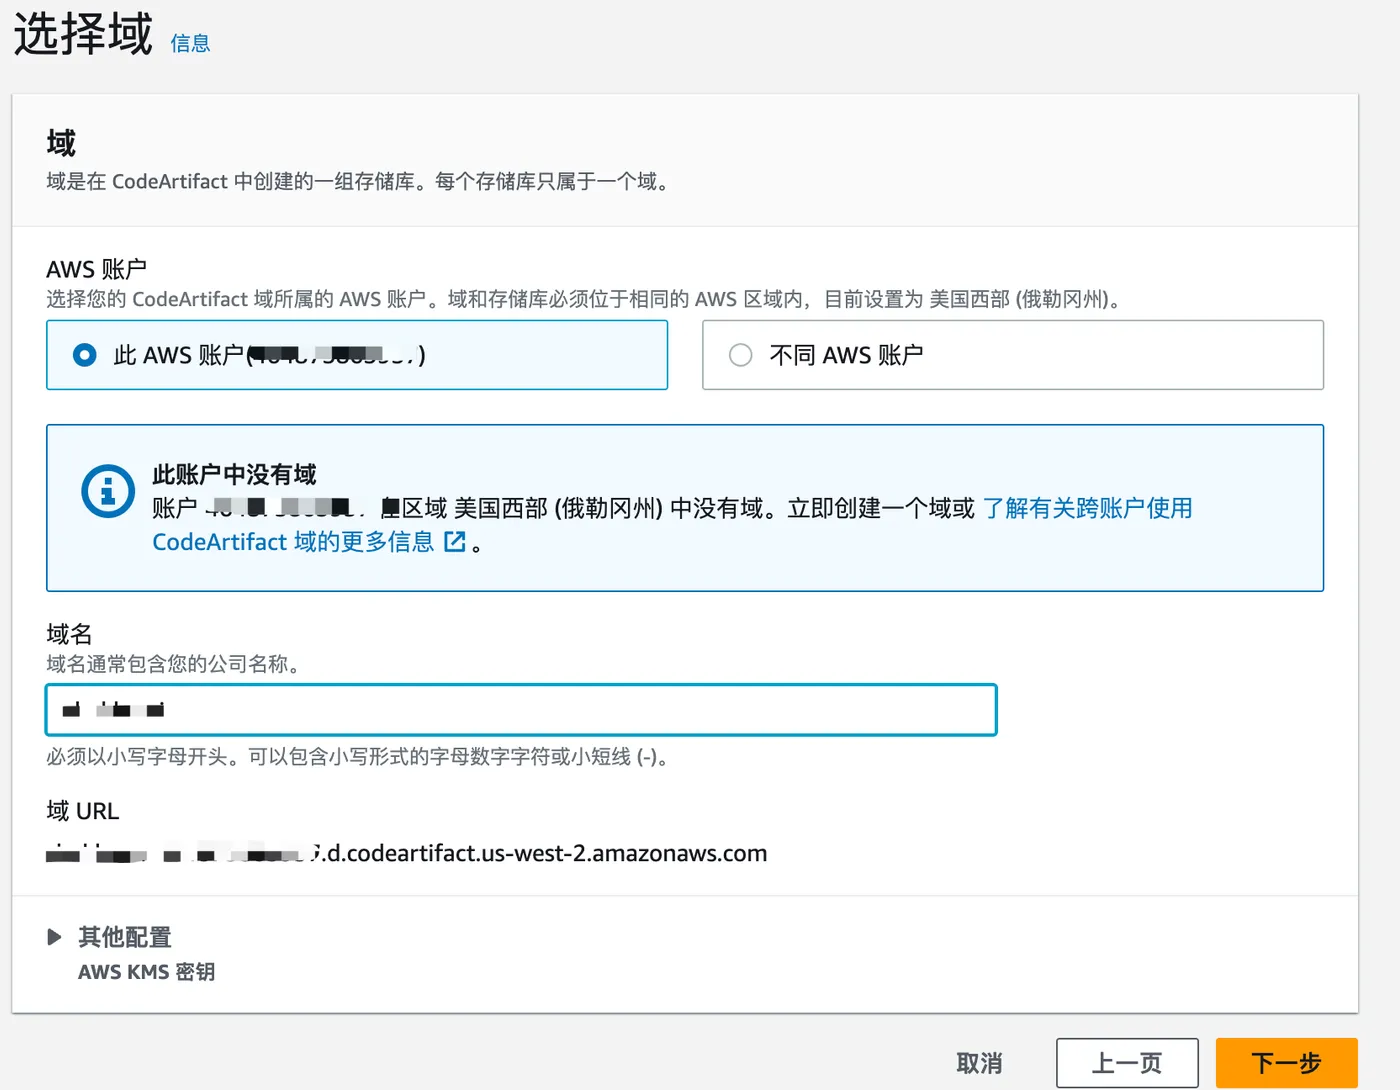Click AWS KMS 密钥 subtitle text
The width and height of the screenshot is (1400, 1090).
click(x=146, y=972)
